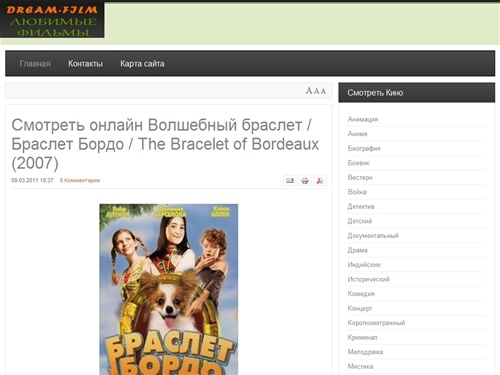Open the Карта сайта menu item
This screenshot has width=500, height=375.
click(142, 64)
